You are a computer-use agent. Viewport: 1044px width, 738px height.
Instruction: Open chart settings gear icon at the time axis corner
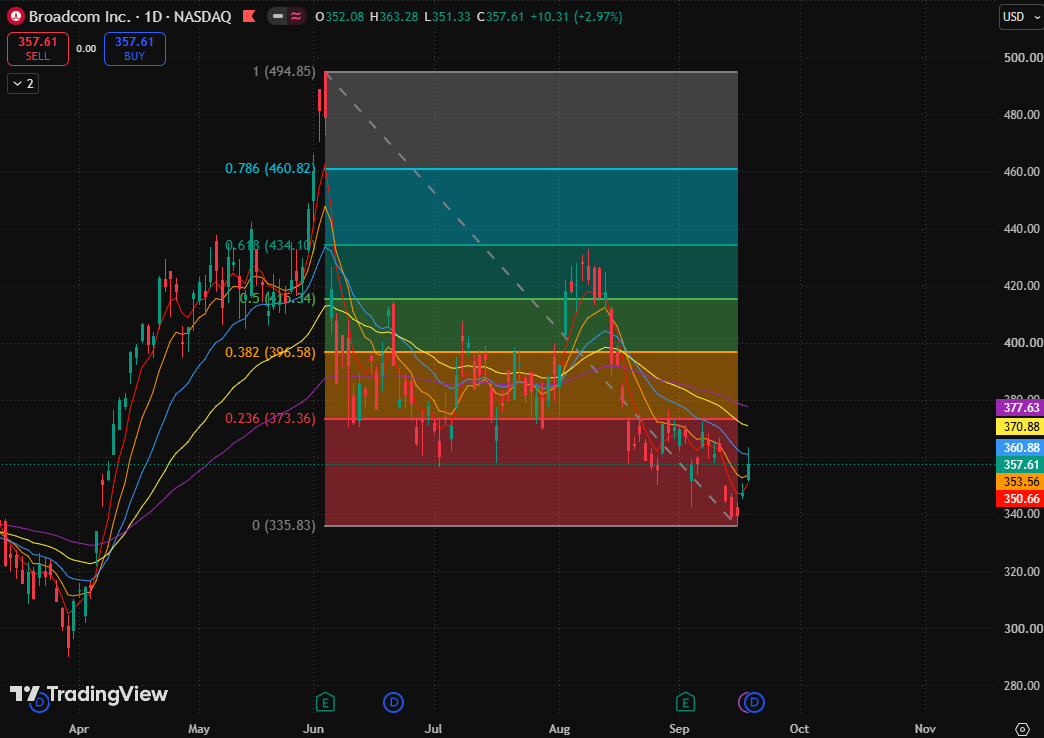[1022, 729]
